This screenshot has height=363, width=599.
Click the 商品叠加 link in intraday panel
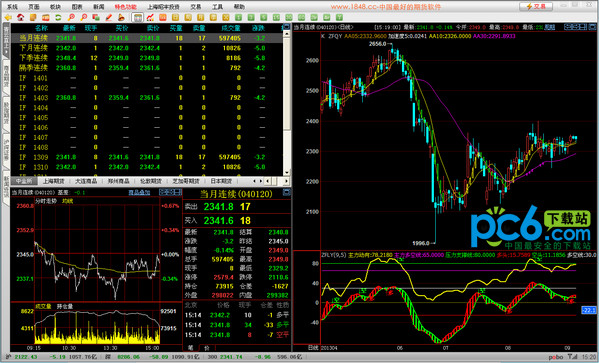point(139,192)
